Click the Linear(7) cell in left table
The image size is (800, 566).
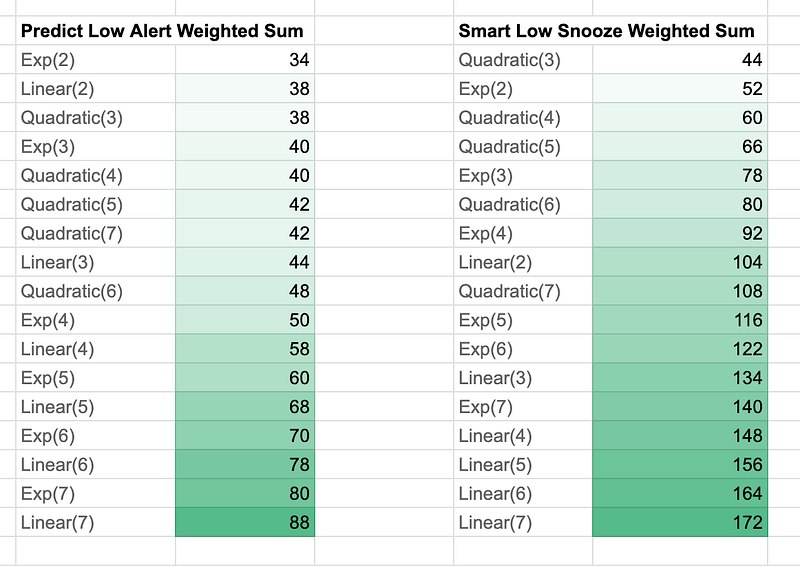click(95, 522)
